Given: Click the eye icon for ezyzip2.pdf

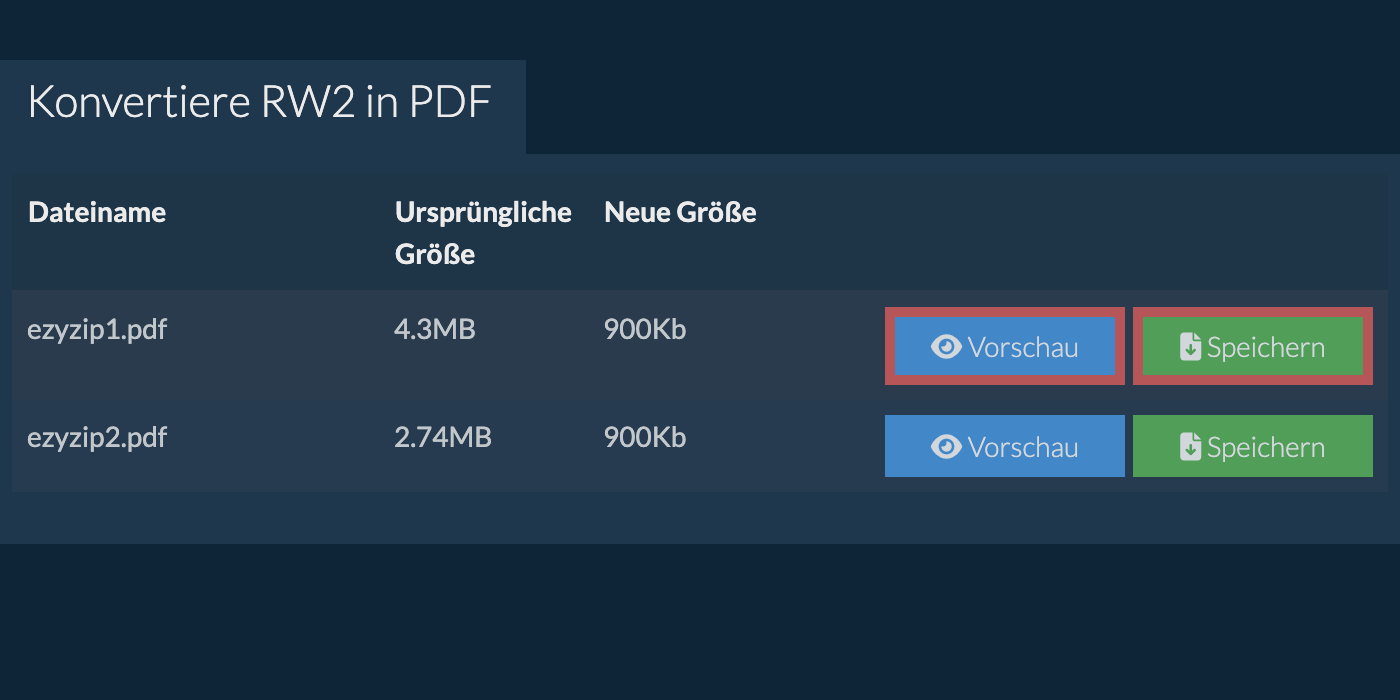Looking at the screenshot, I should tap(945, 447).
